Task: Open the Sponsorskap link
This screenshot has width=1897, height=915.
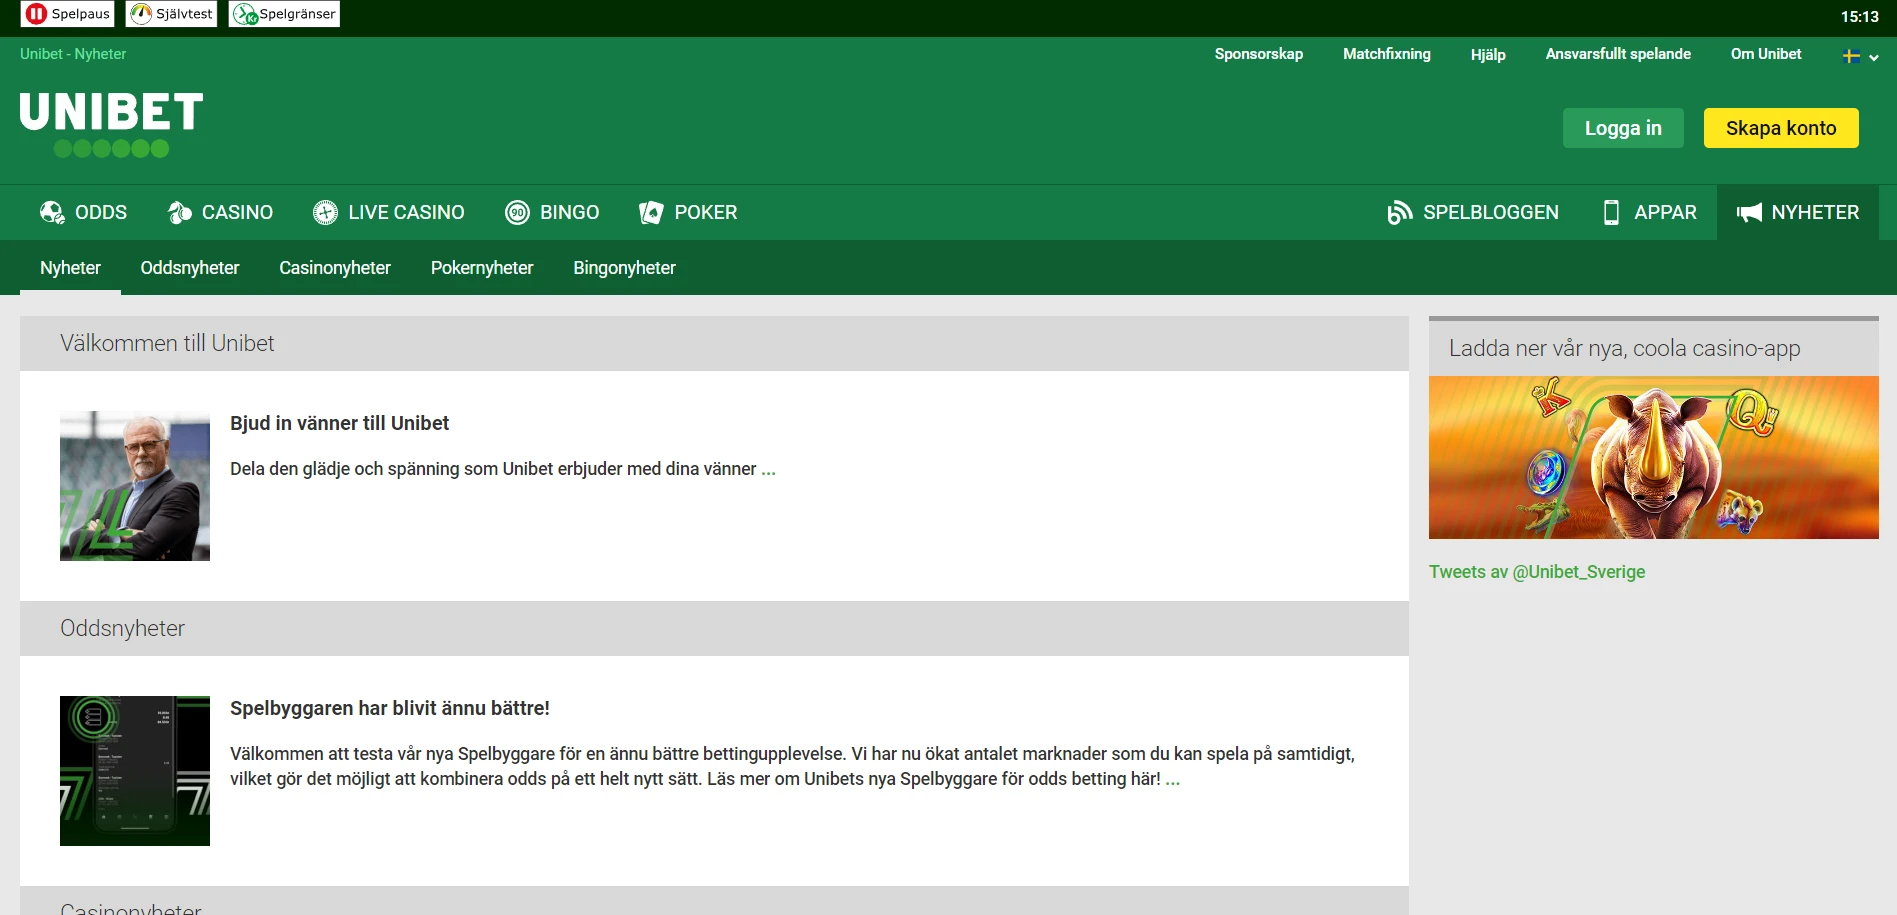Action: 1258,54
